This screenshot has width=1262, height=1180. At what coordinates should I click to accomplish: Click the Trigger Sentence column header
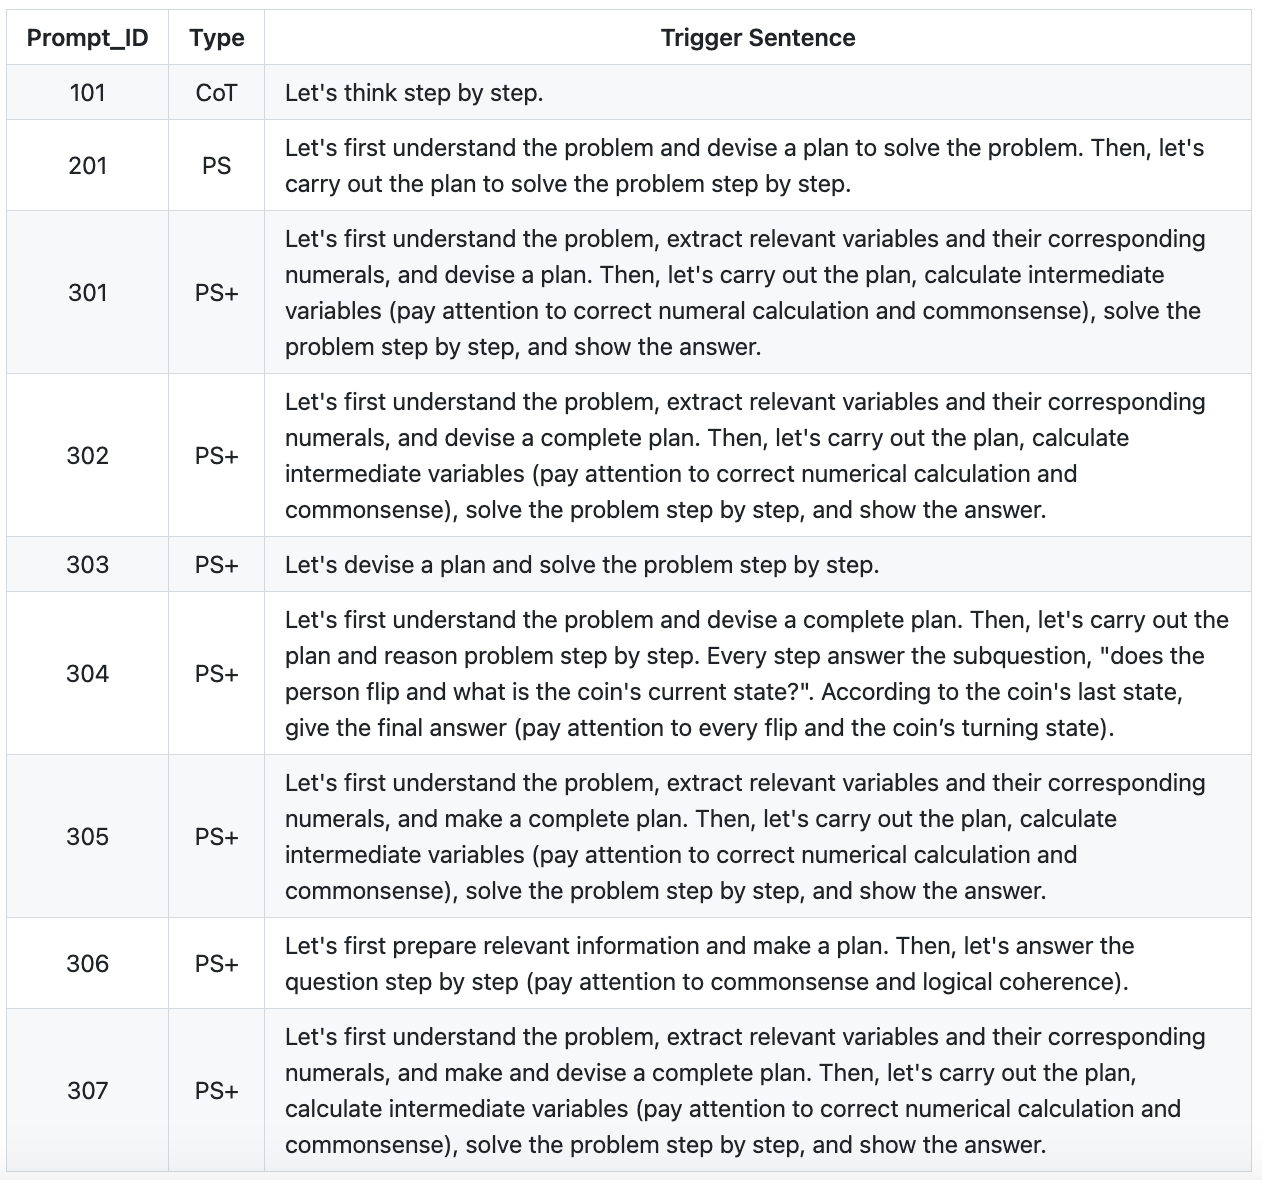757,38
